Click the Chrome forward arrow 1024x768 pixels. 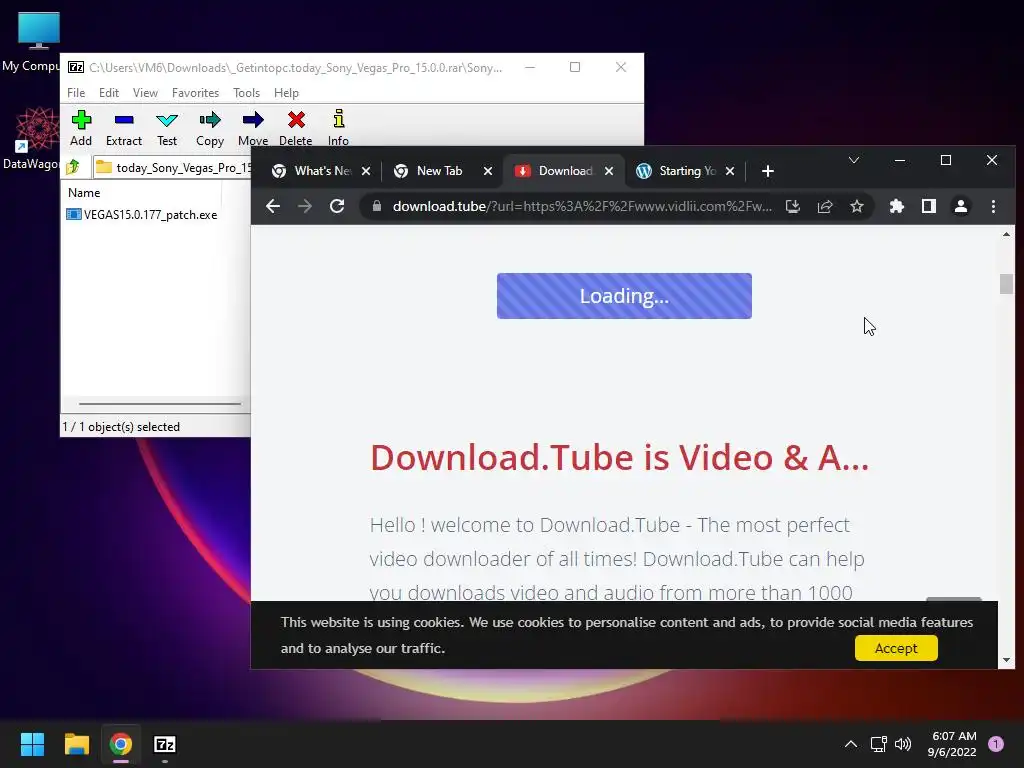305,206
